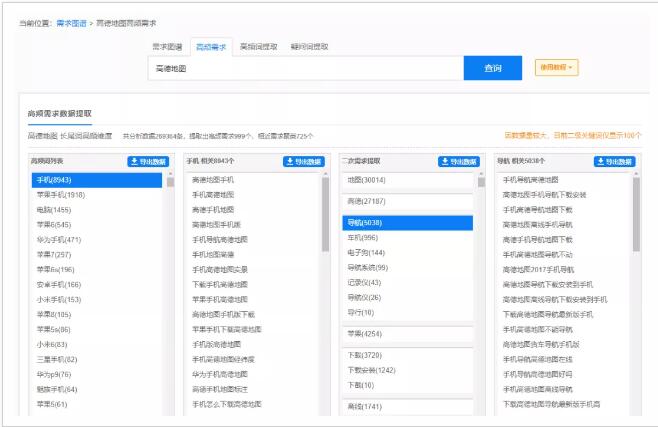
Task: Select 下载(3720) in secondary demand list
Action: pyautogui.click(x=365, y=356)
